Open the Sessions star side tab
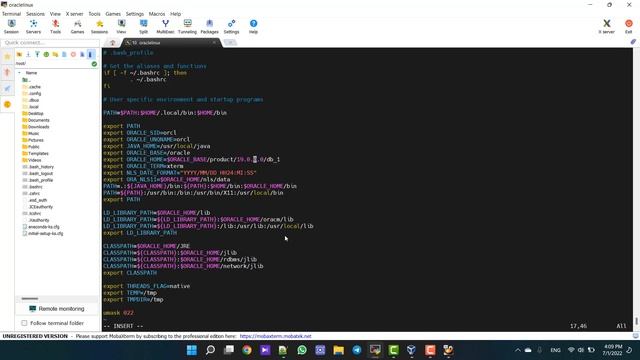640x360 pixels. [7, 57]
